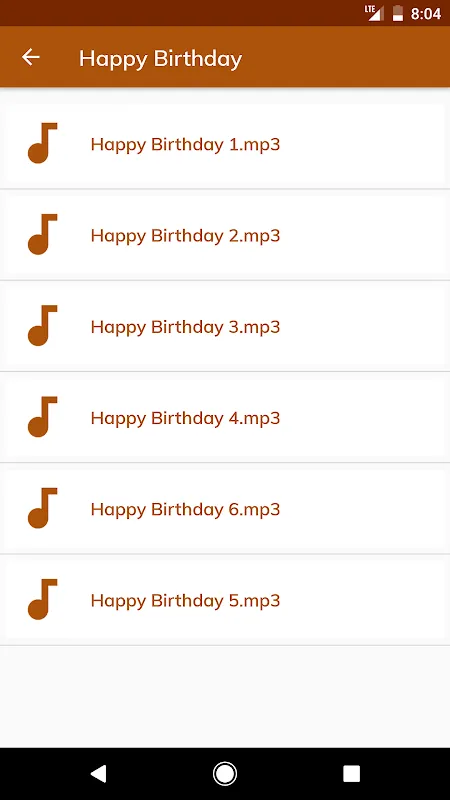Image resolution: width=450 pixels, height=800 pixels.
Task: Open Happy Birthday 6.mp3 ringtone
Action: (225, 509)
